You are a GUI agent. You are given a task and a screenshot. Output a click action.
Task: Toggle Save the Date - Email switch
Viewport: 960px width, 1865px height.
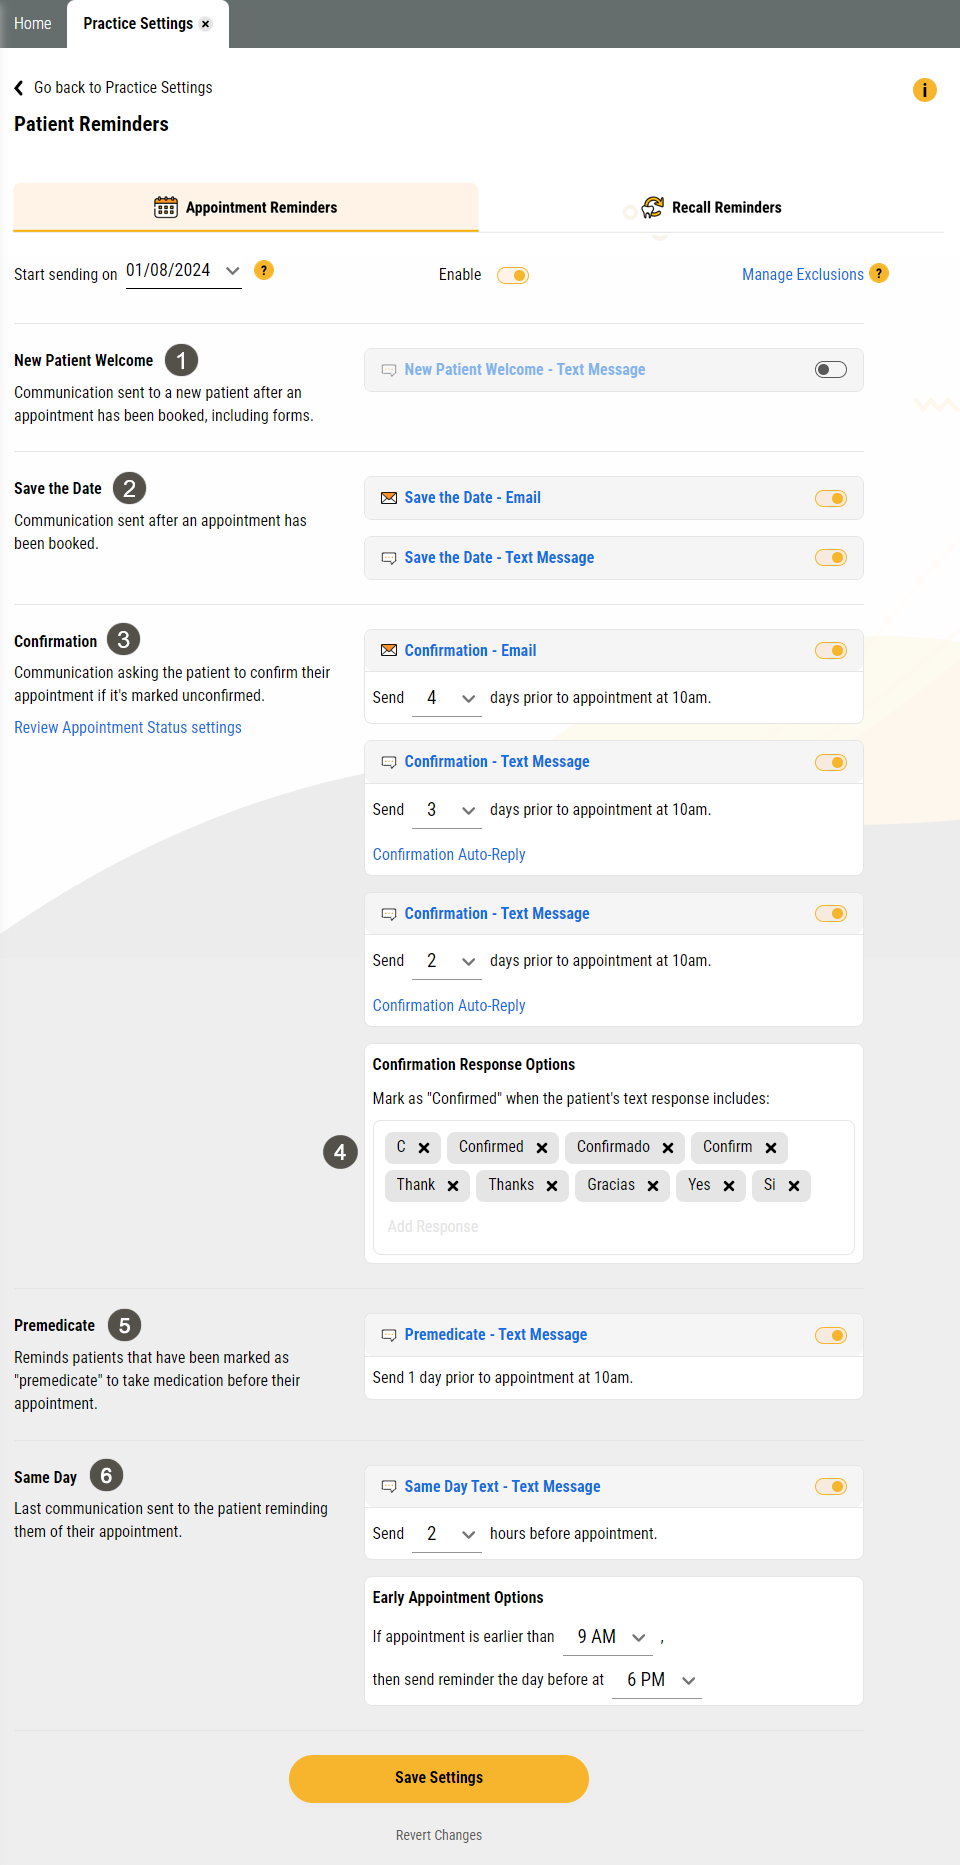point(831,499)
